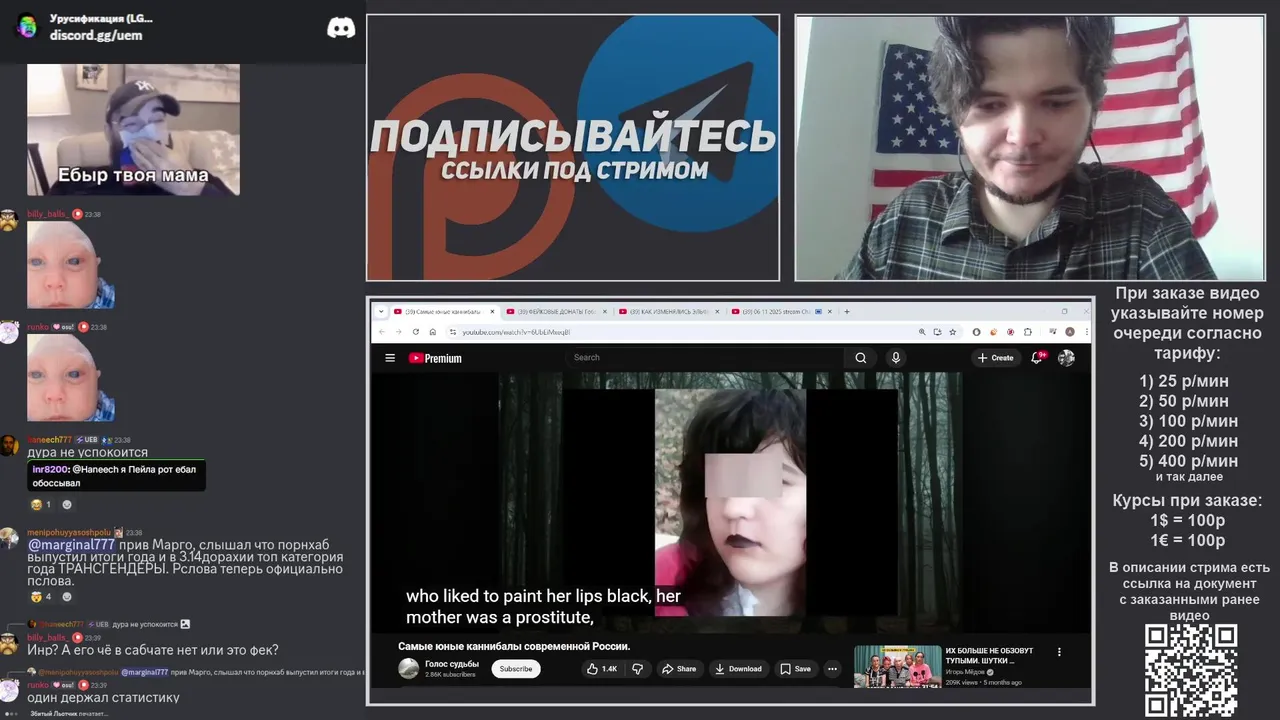Click the zoom magnifier icon in address bar
The width and height of the screenshot is (1280, 720).
921,332
